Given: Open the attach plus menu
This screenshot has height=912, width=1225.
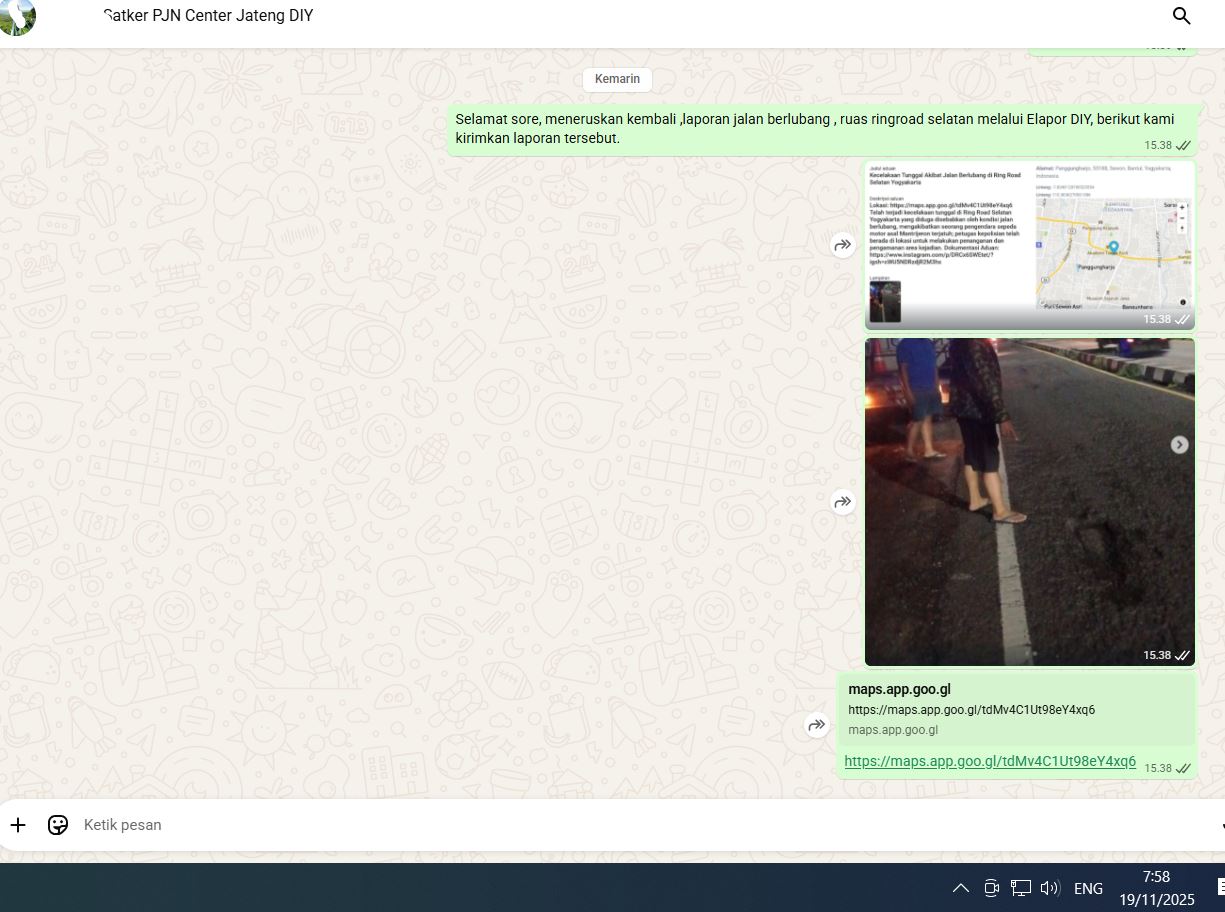Looking at the screenshot, I should pos(18,825).
